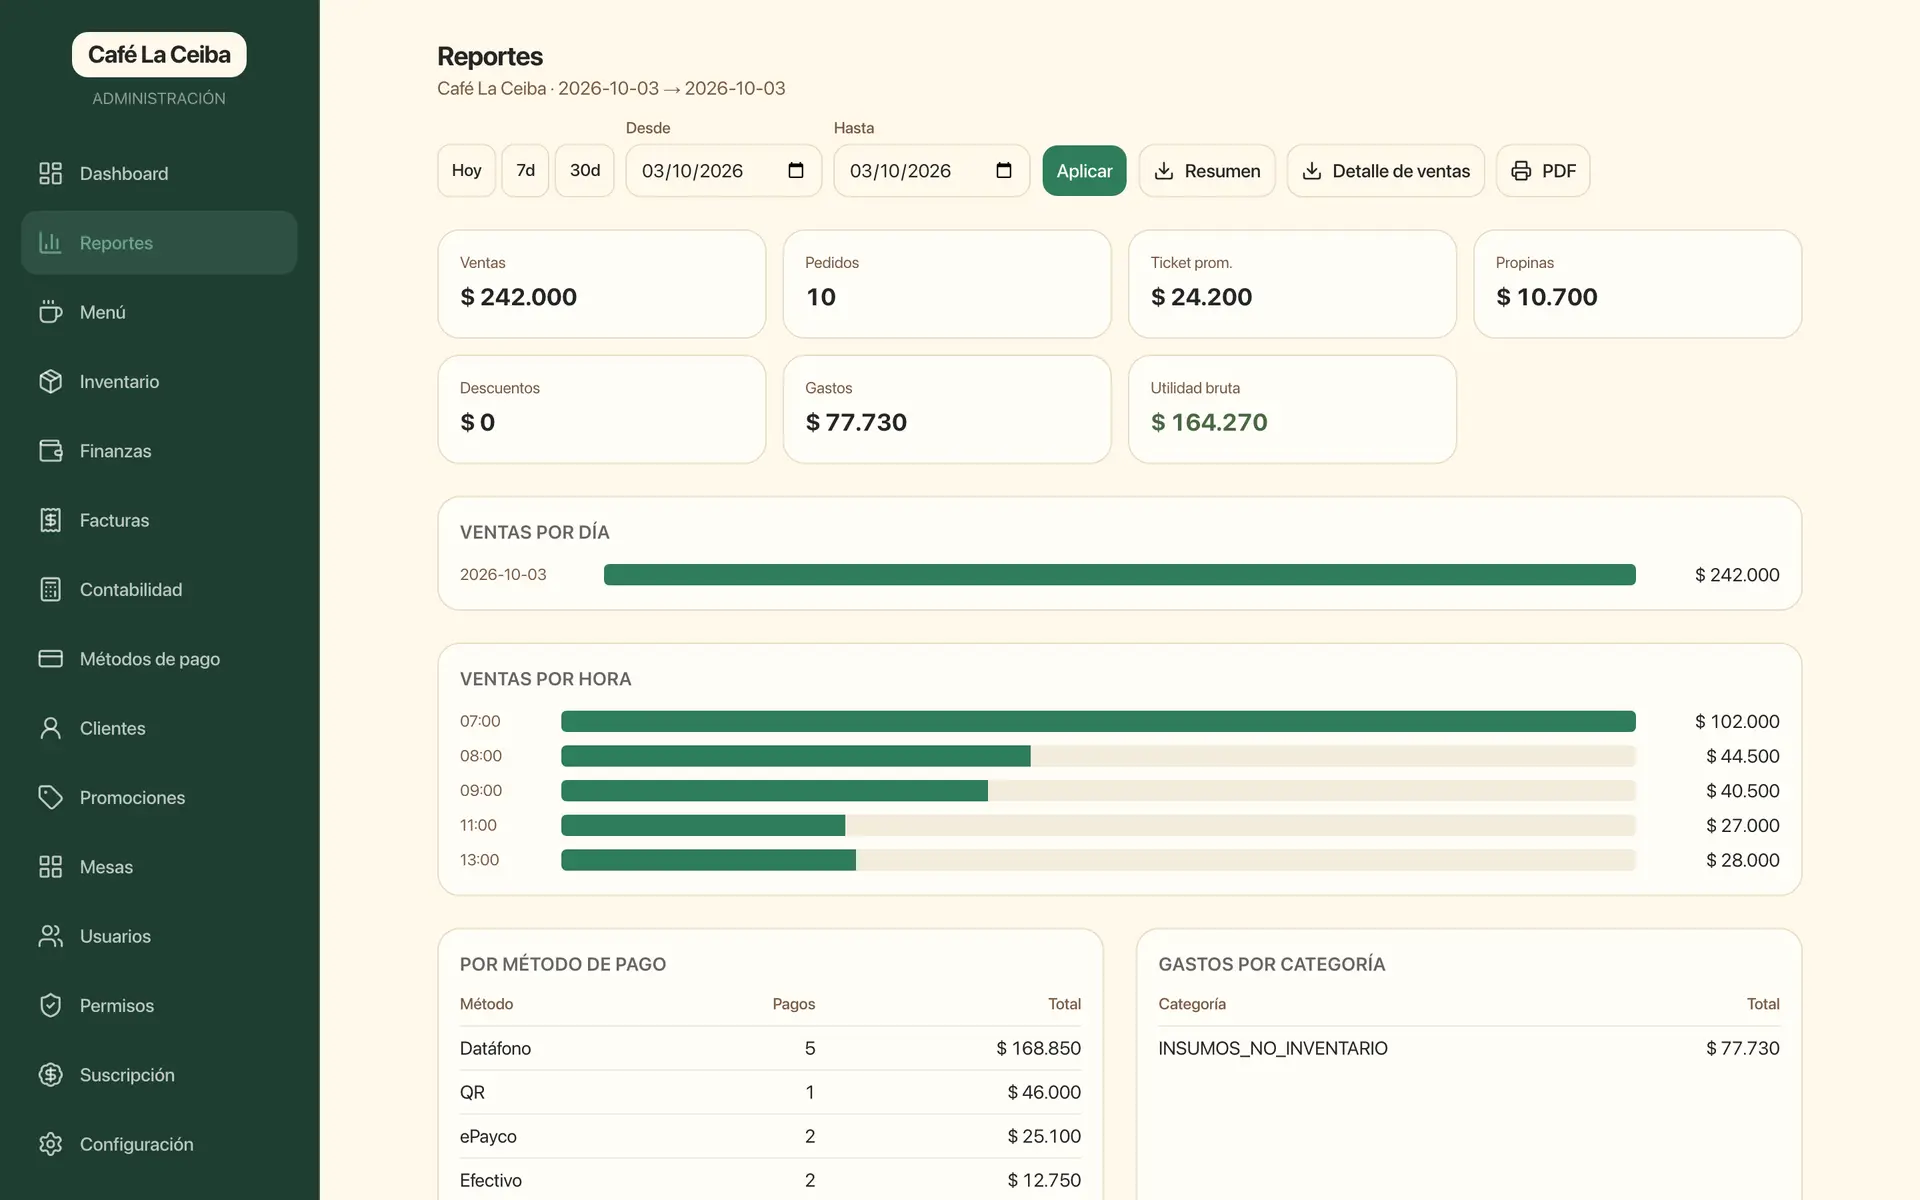Image resolution: width=1920 pixels, height=1200 pixels.
Task: Navigate to Contabilidad
Action: pyautogui.click(x=159, y=589)
